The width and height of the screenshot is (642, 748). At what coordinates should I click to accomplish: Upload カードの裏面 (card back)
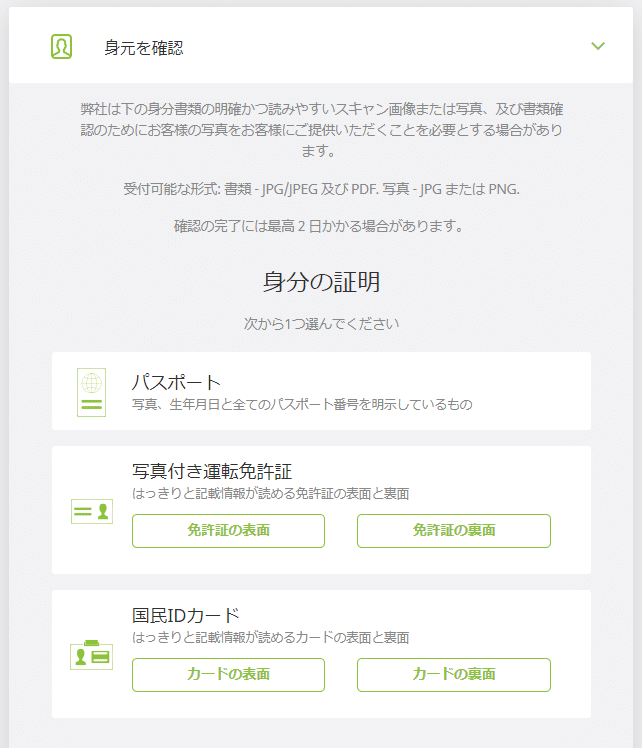point(454,675)
